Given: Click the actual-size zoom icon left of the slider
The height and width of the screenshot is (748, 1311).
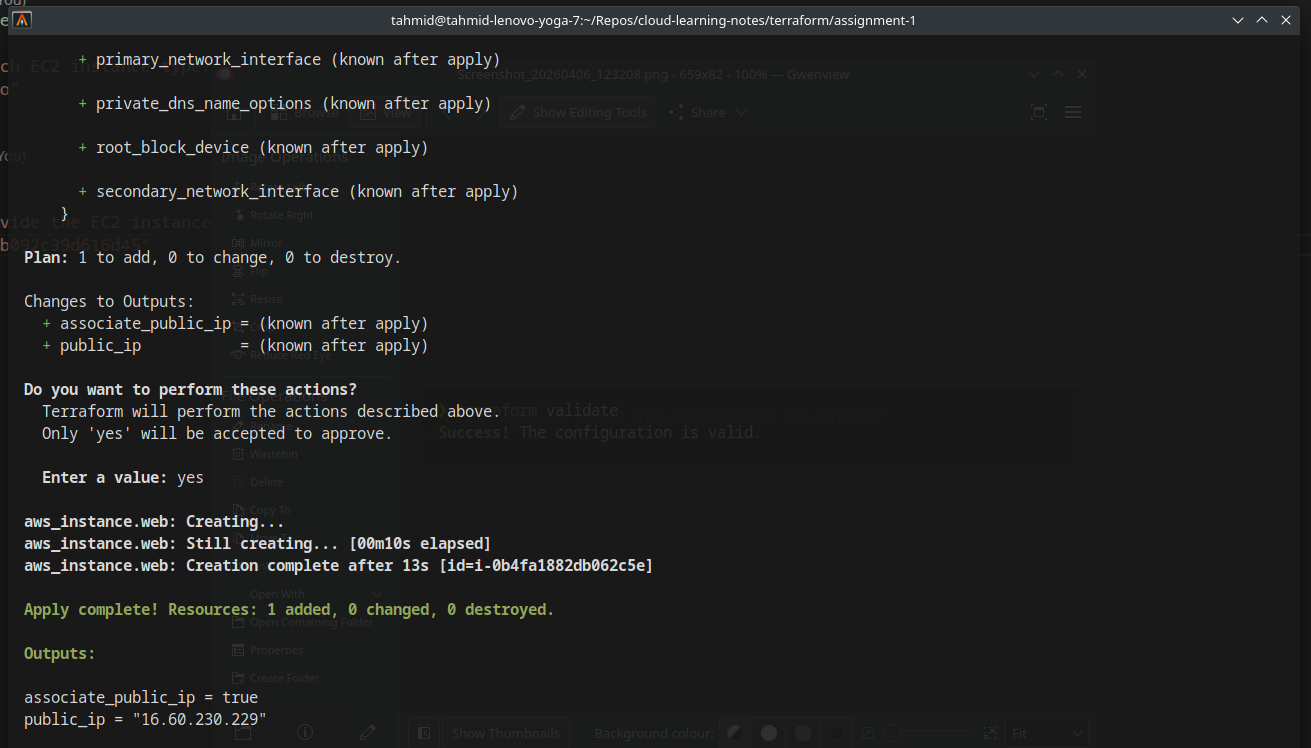Looking at the screenshot, I should click(x=868, y=733).
